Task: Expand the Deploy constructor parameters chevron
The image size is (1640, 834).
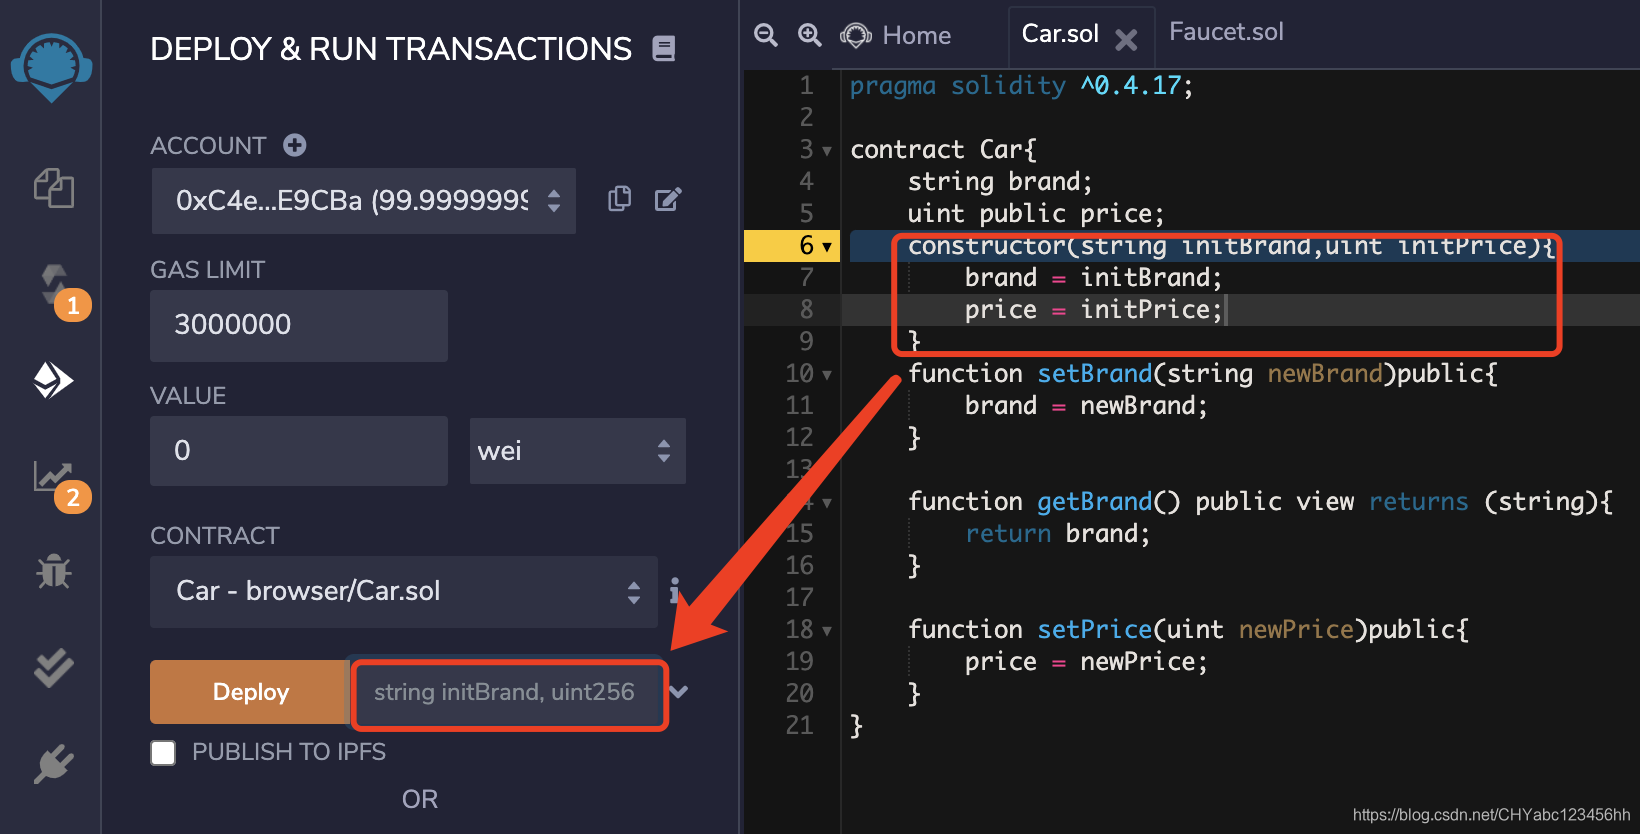Action: 679,691
